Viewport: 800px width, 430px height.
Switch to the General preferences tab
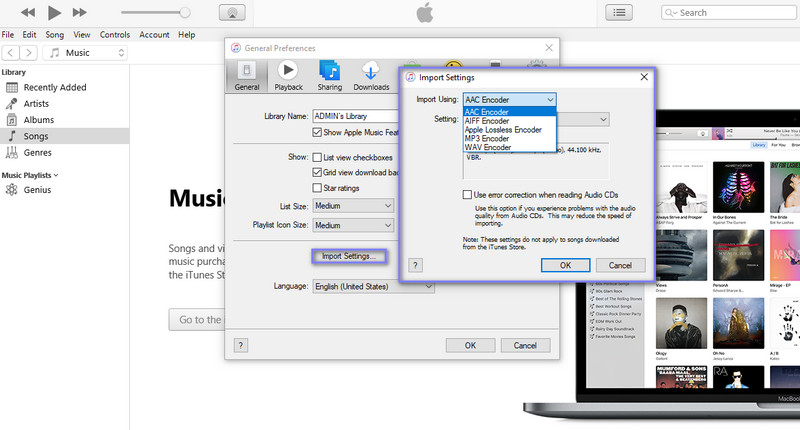[247, 76]
